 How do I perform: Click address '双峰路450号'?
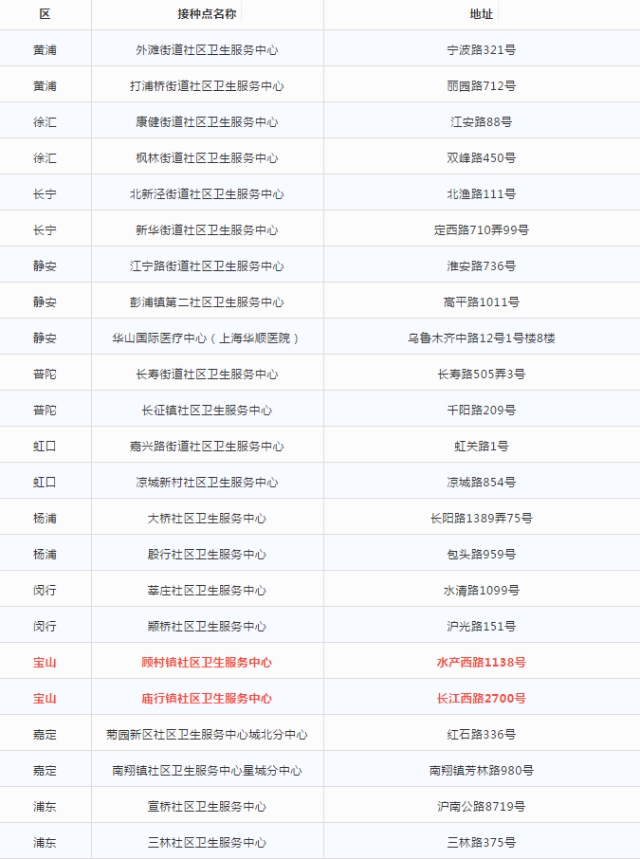(x=481, y=158)
